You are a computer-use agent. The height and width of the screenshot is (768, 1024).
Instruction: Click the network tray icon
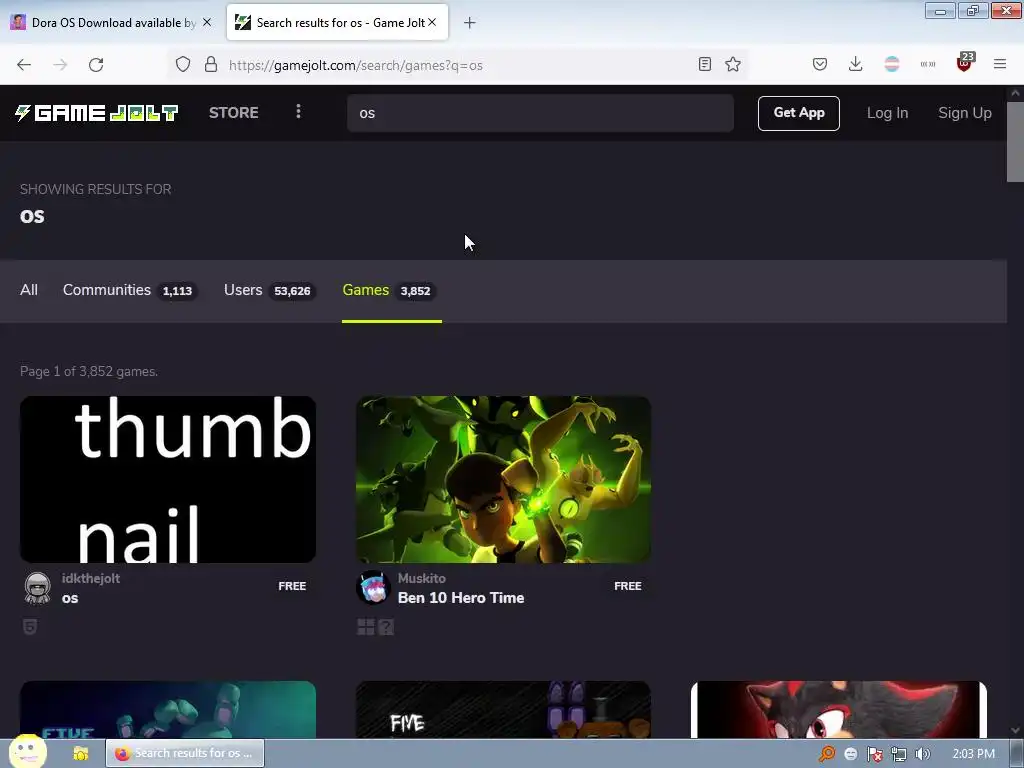pos(899,754)
